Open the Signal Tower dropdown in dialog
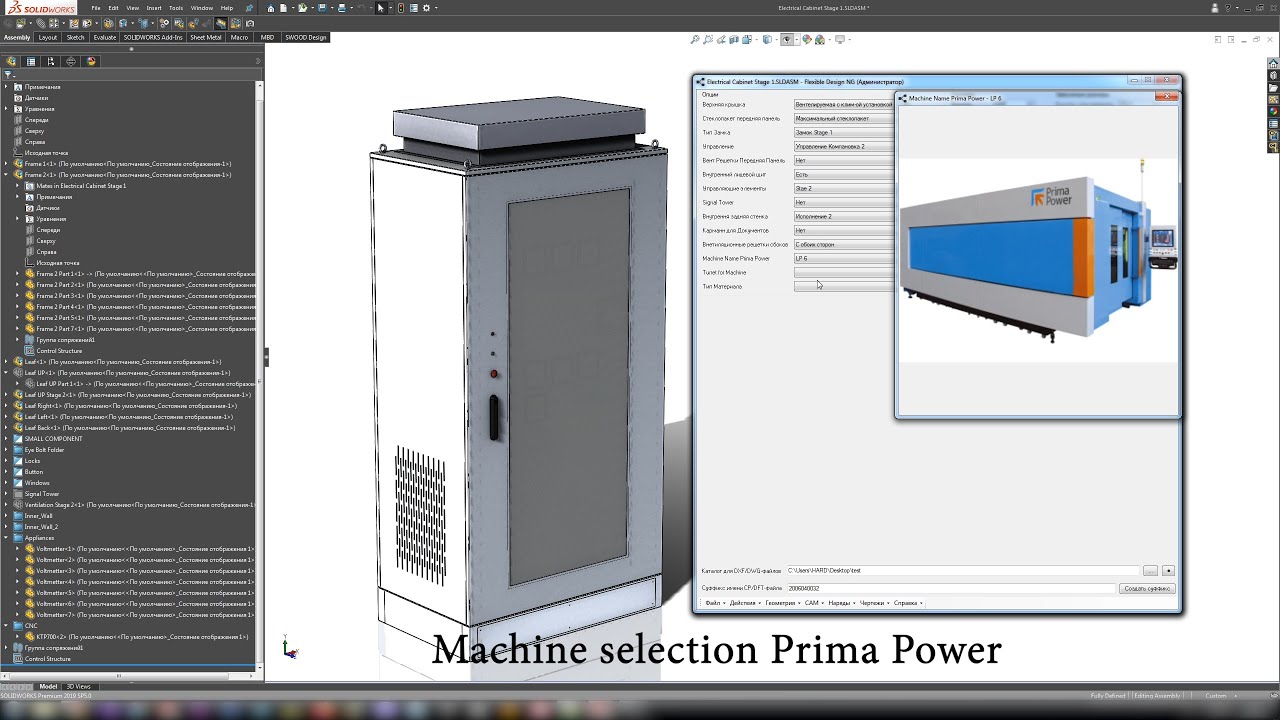This screenshot has width=1280, height=720. [x=844, y=202]
